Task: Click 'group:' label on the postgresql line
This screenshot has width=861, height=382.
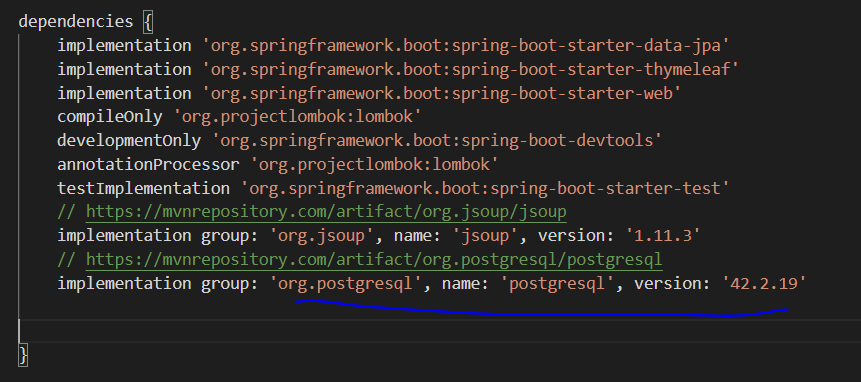Action: [230, 283]
